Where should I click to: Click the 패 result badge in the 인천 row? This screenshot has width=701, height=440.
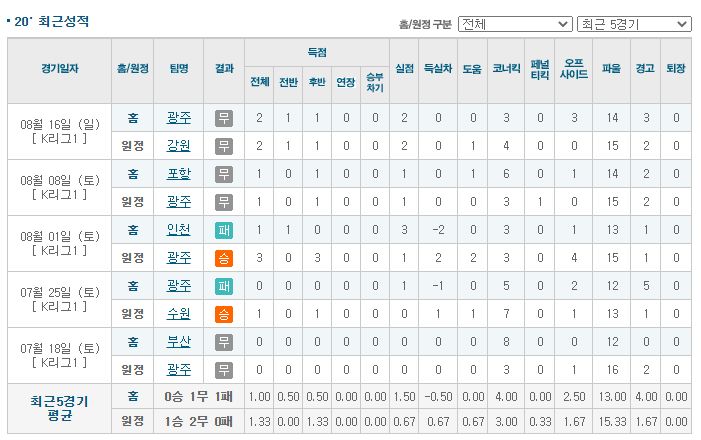click(x=224, y=230)
